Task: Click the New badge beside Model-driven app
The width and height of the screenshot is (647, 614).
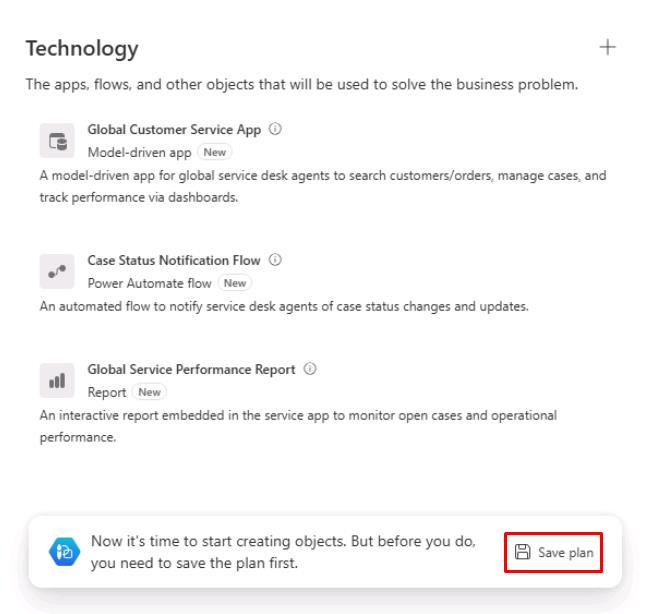Action: pyautogui.click(x=215, y=152)
